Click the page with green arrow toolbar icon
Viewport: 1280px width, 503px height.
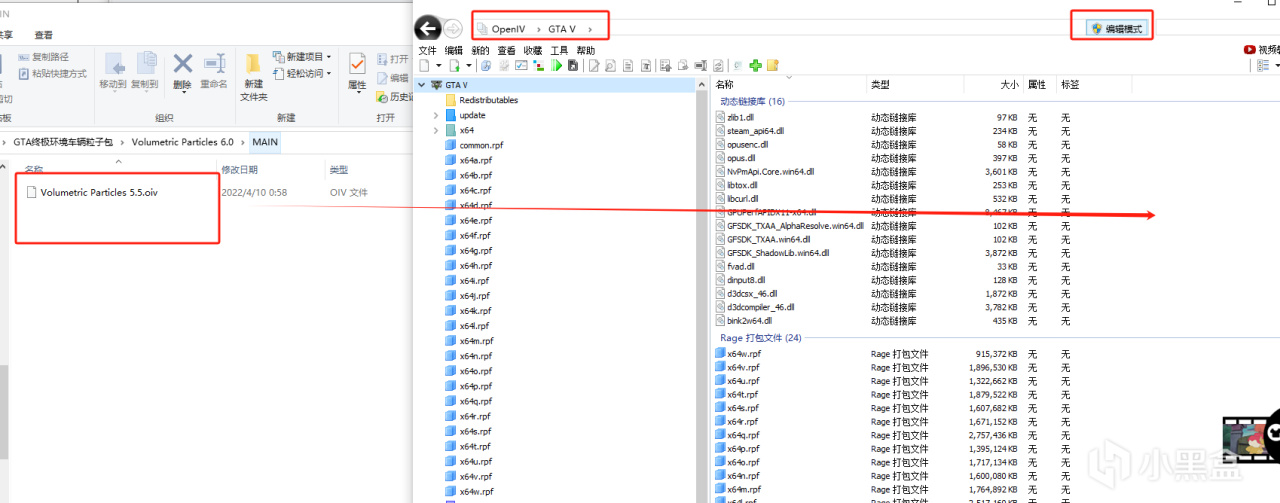[x=455, y=65]
